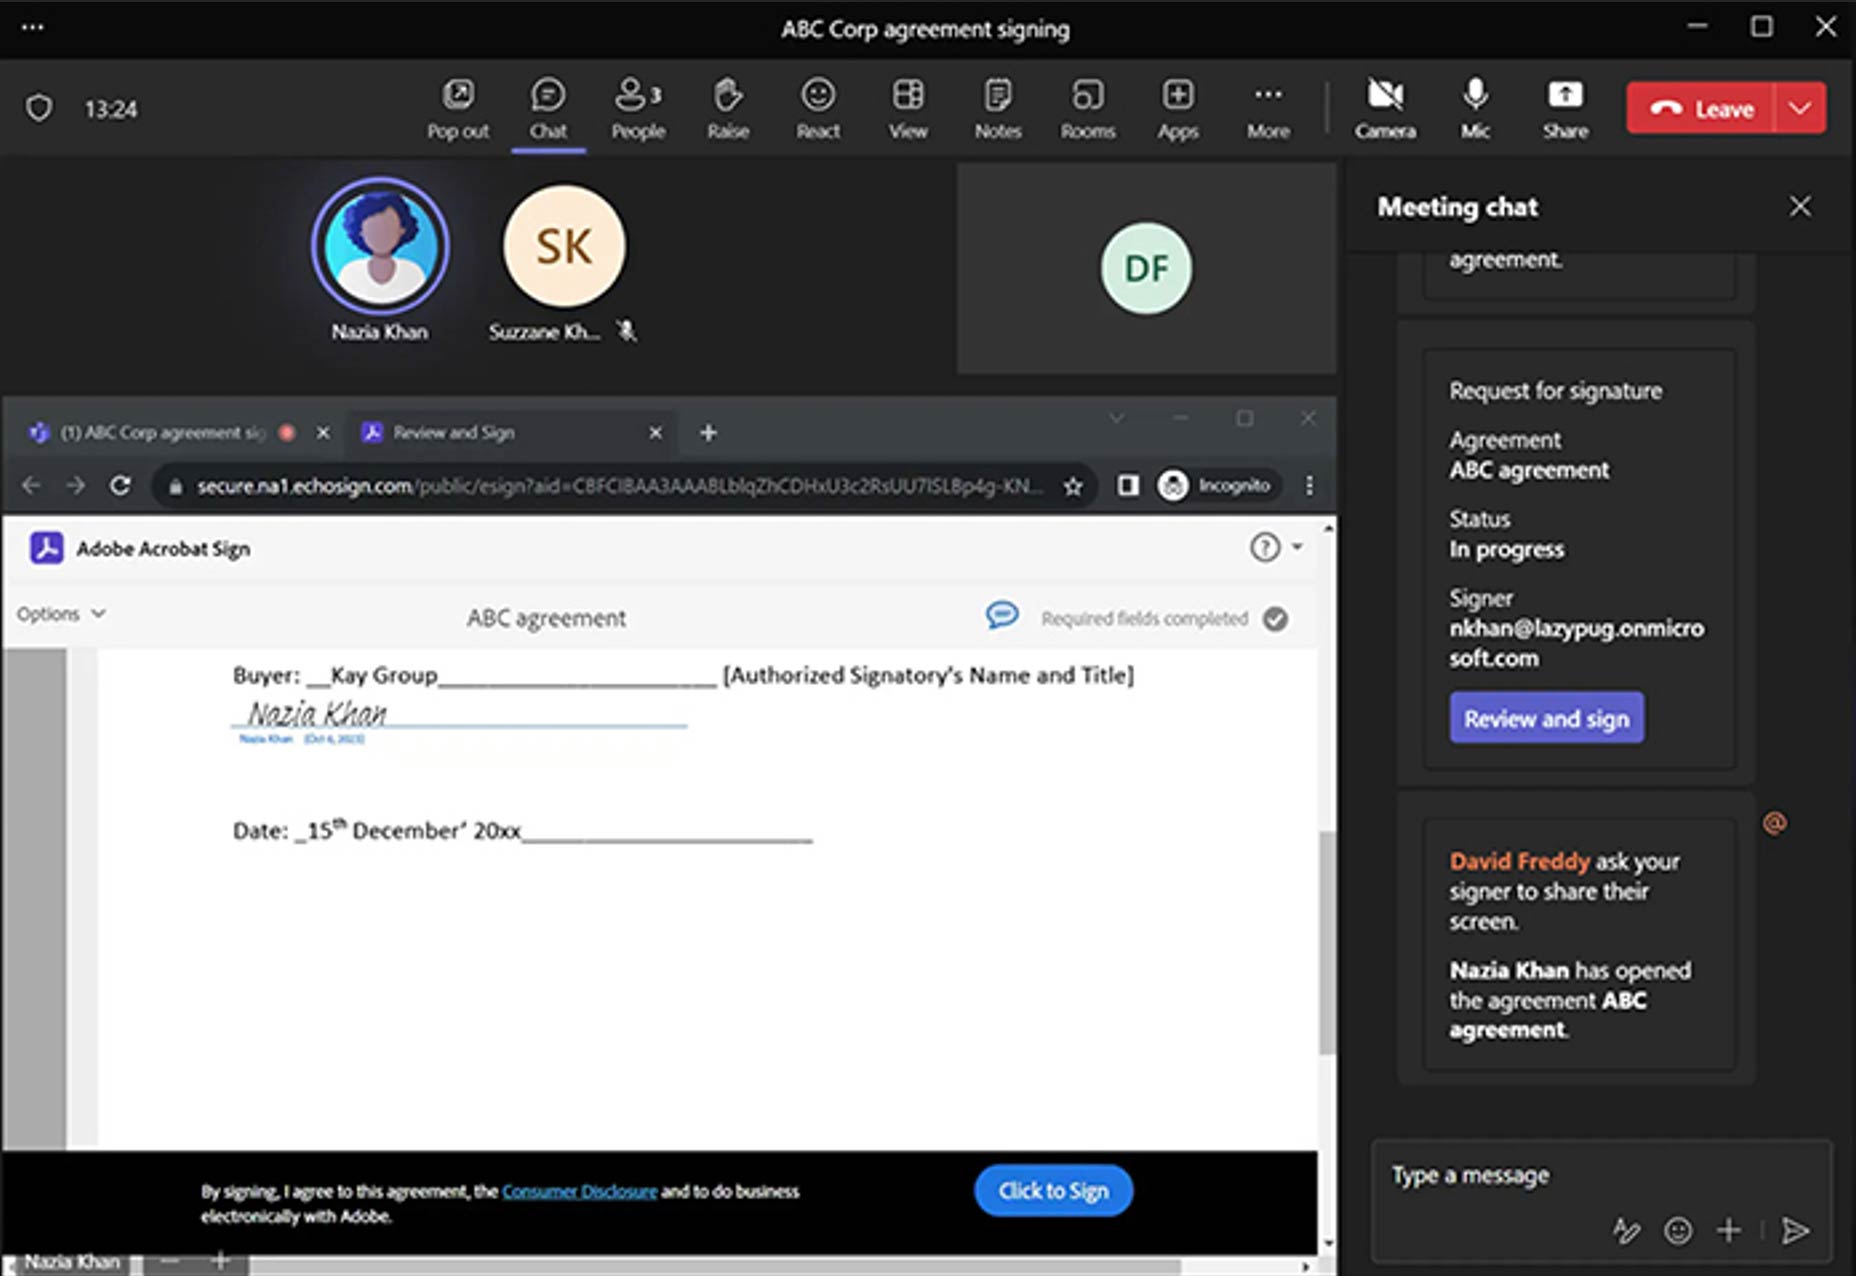Viewport: 1856px width, 1276px height.
Task: Click Review and sign in chat
Action: coord(1546,718)
